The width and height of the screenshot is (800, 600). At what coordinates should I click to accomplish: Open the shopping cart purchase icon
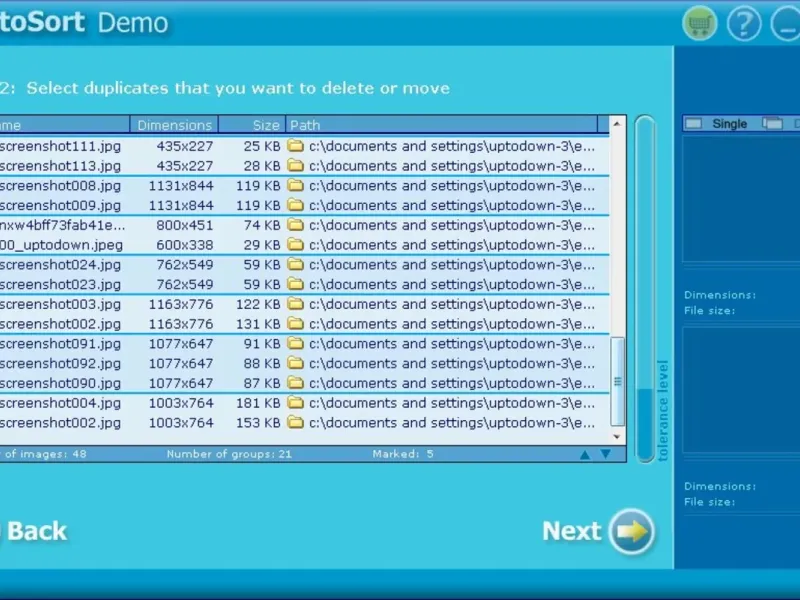coord(699,23)
